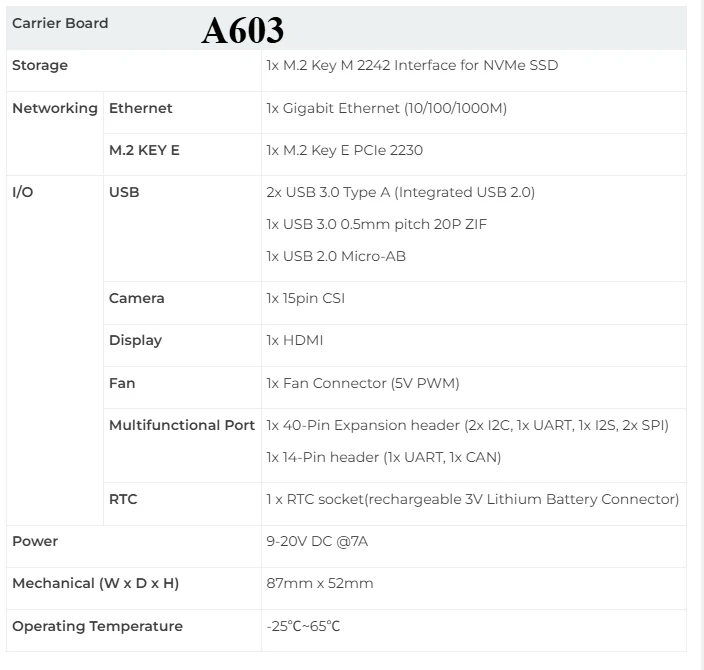Select the Storage row label
This screenshot has width=704, height=670.
pyautogui.click(x=40, y=66)
